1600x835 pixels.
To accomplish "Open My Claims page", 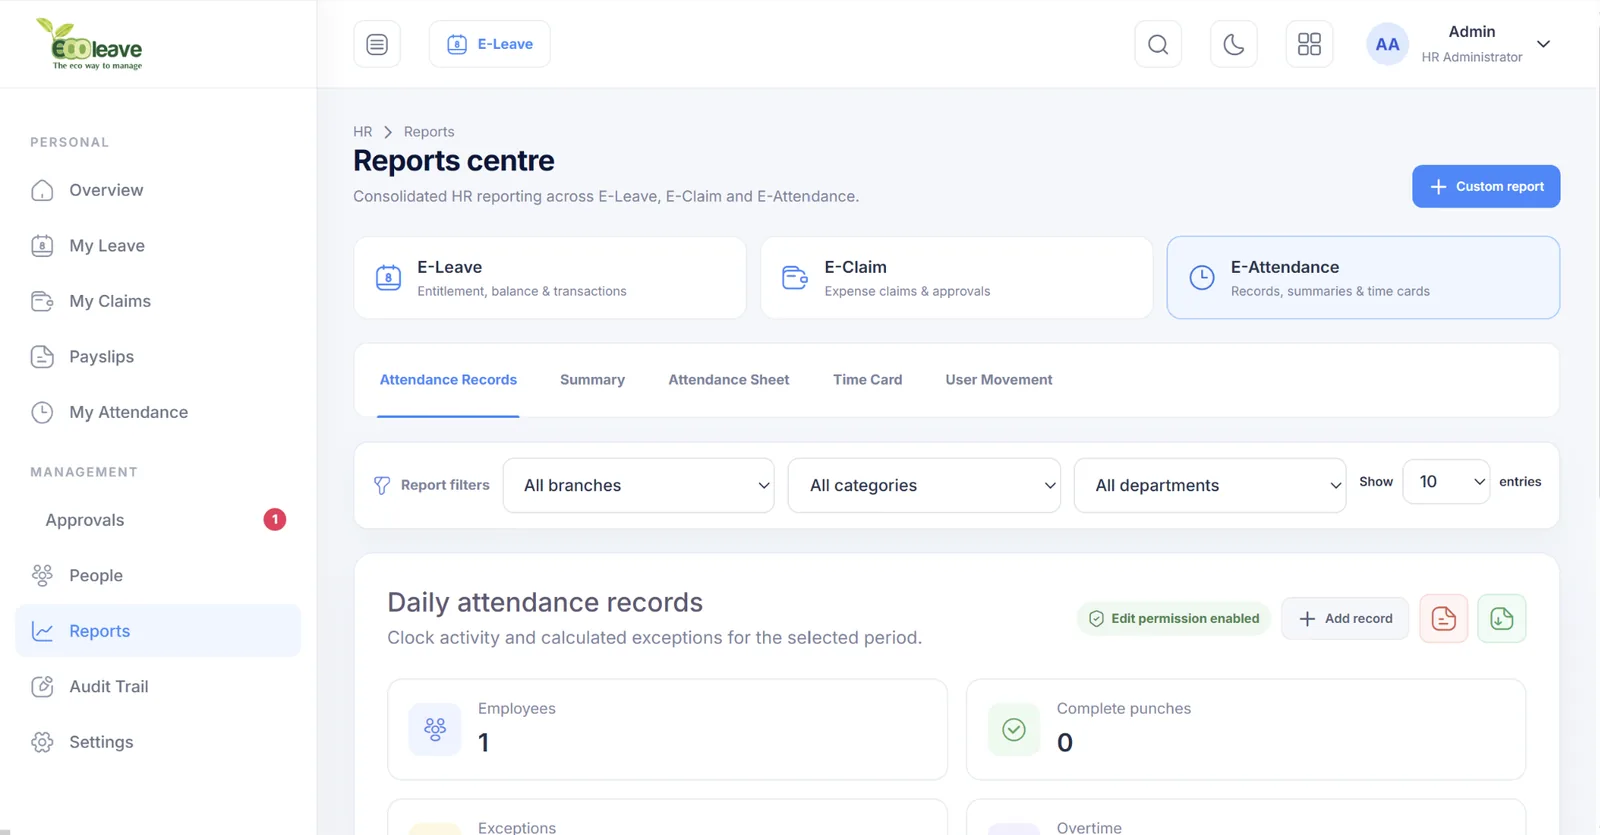I will 110,301.
